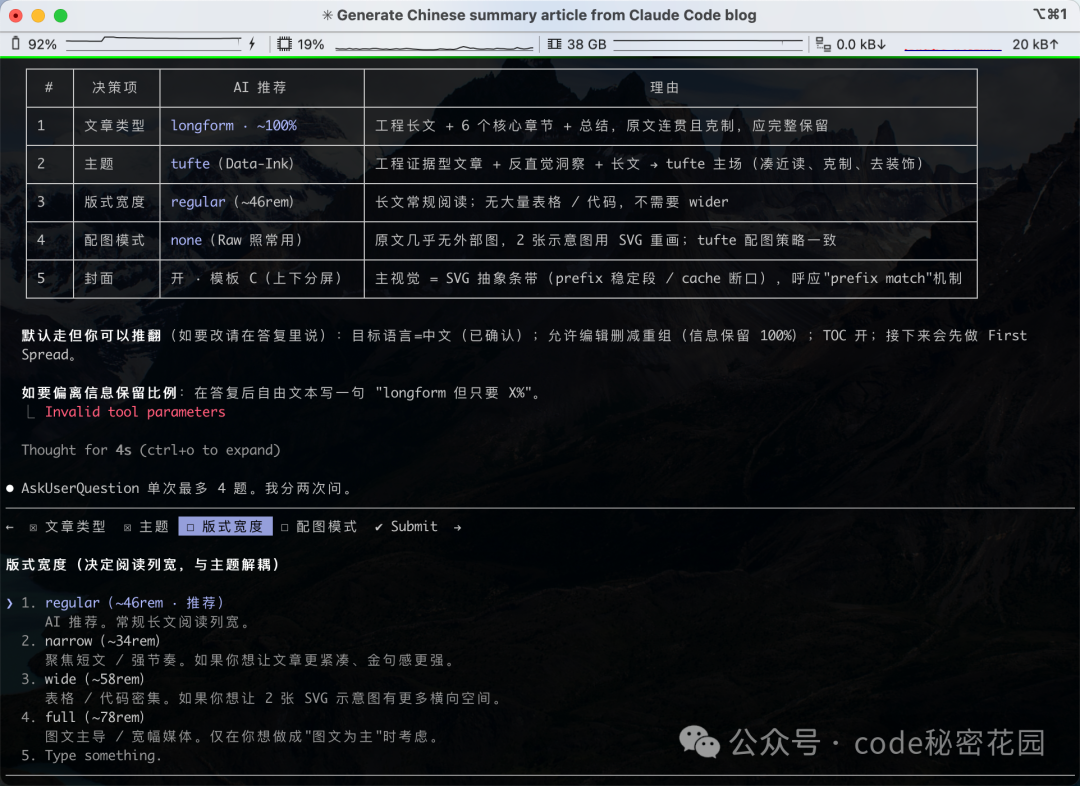Click the 配图模式 cell in table row 4

[x=114, y=240]
